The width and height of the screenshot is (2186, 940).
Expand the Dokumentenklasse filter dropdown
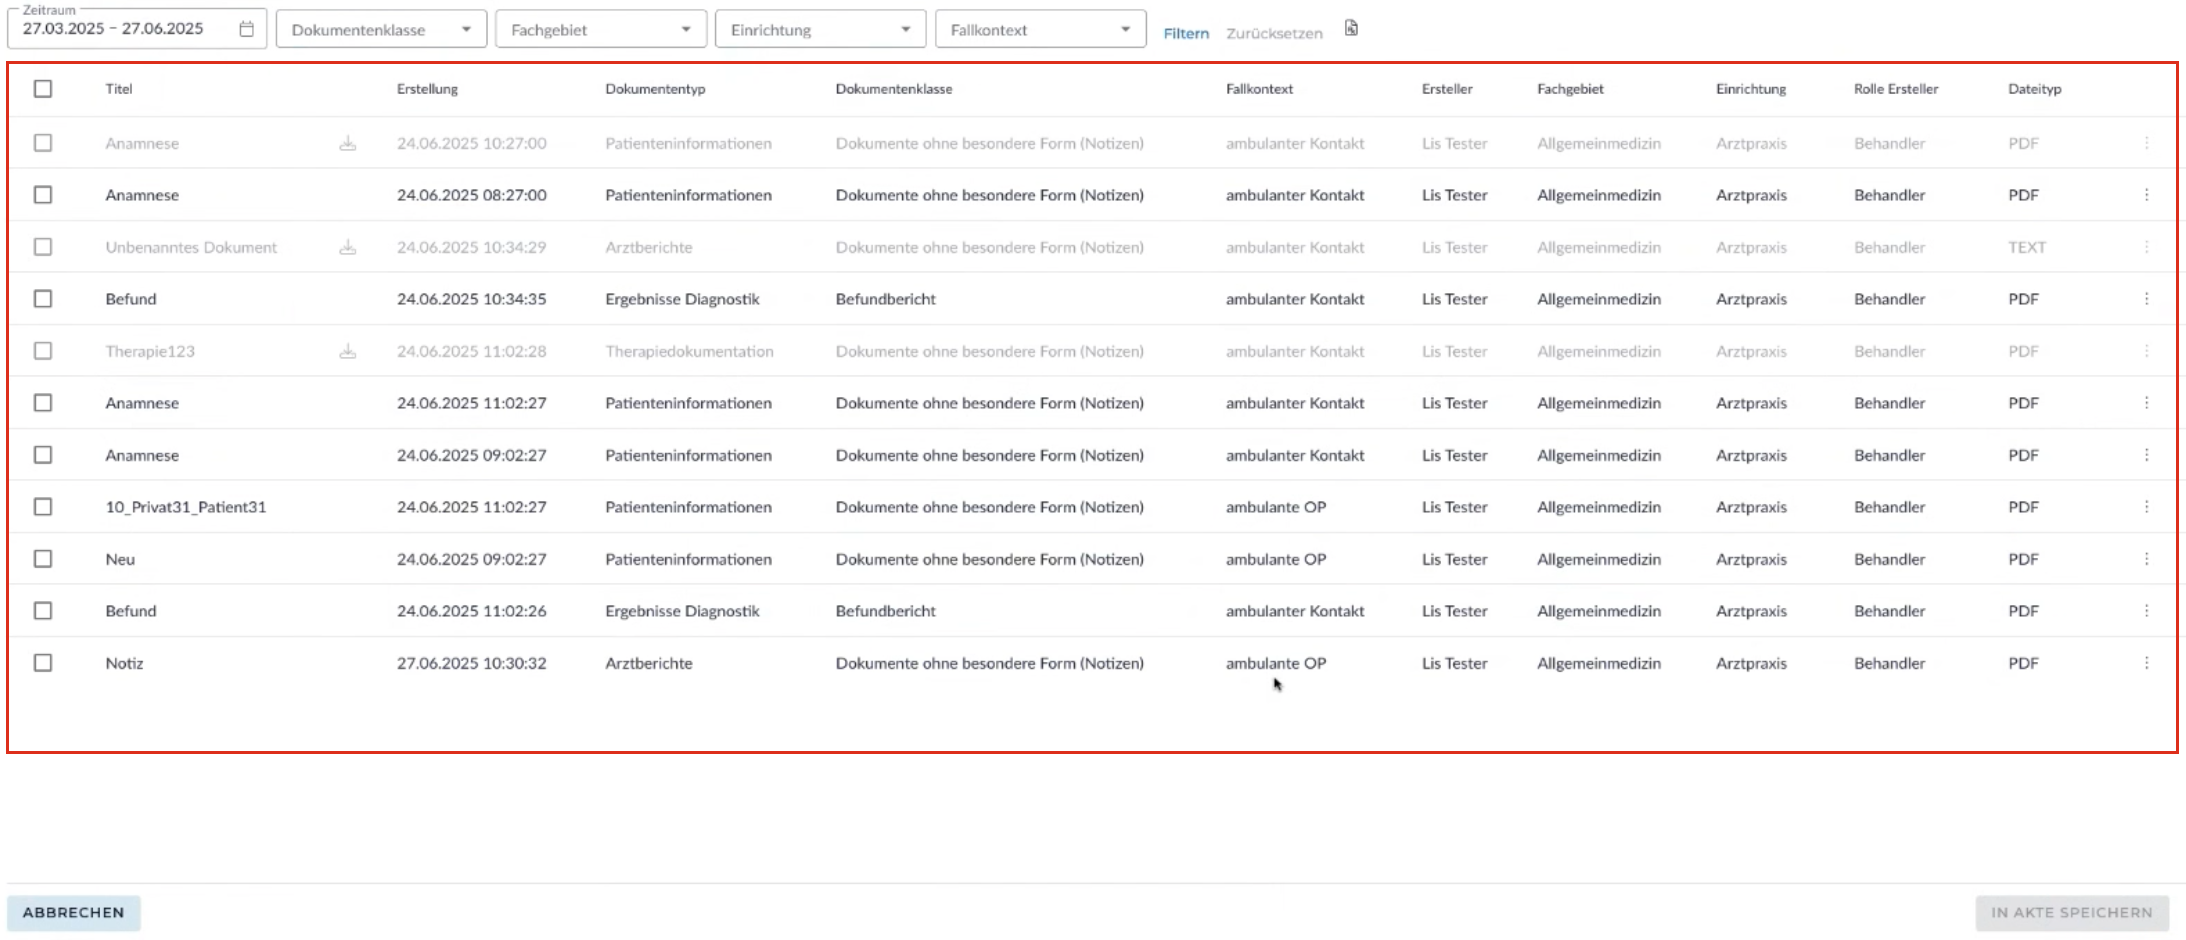(381, 29)
